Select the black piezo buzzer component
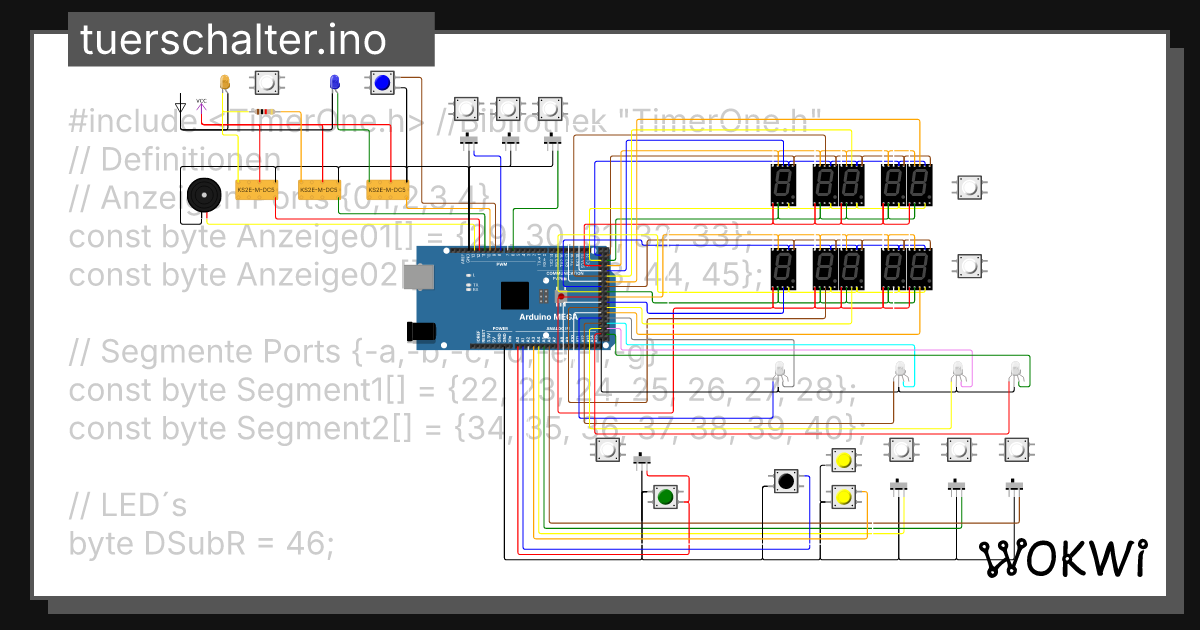The width and height of the screenshot is (1200, 630). [204, 194]
